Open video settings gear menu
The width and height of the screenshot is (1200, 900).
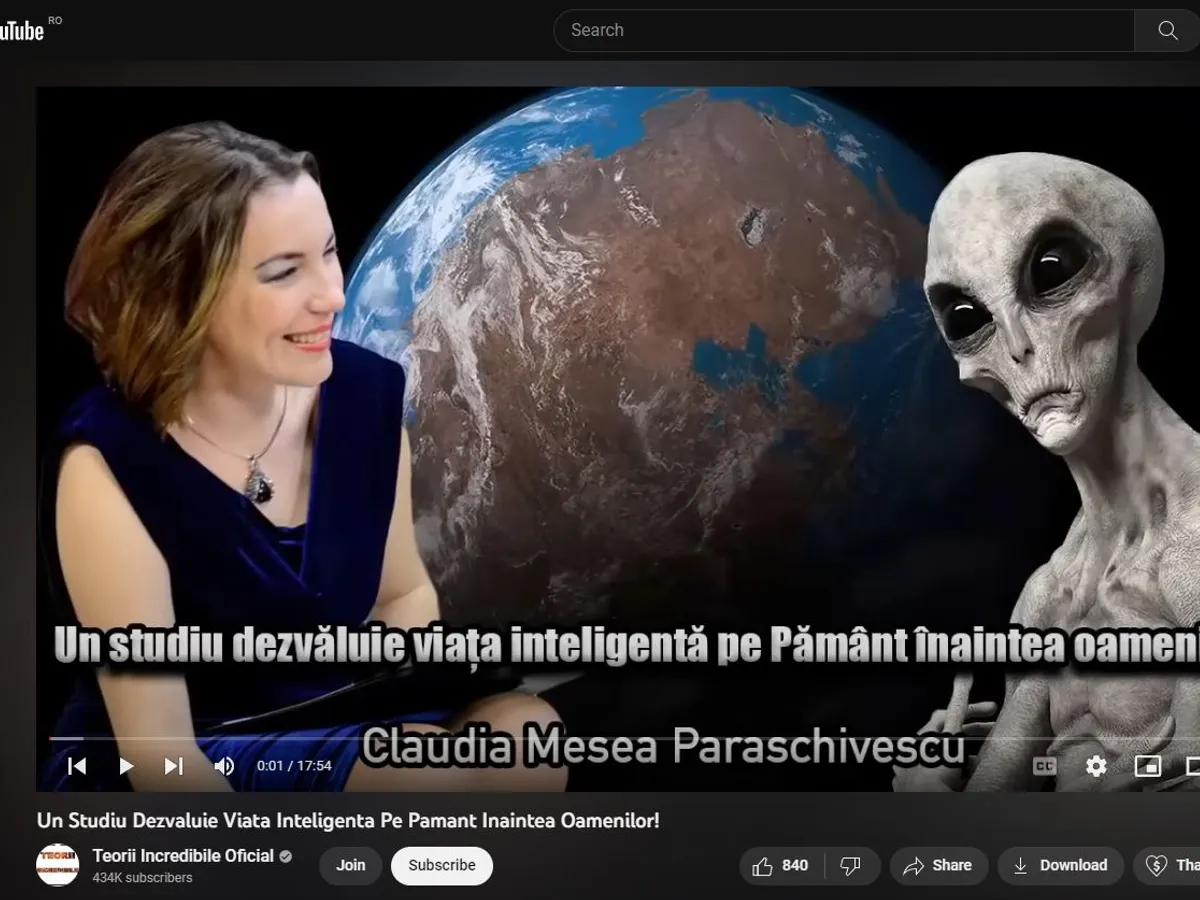click(x=1096, y=766)
